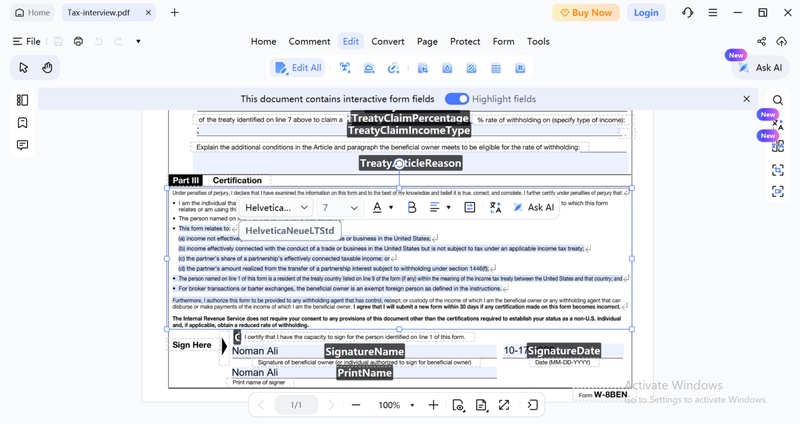Open Ask AI in top right
This screenshot has height=424, width=800.
pos(761,67)
